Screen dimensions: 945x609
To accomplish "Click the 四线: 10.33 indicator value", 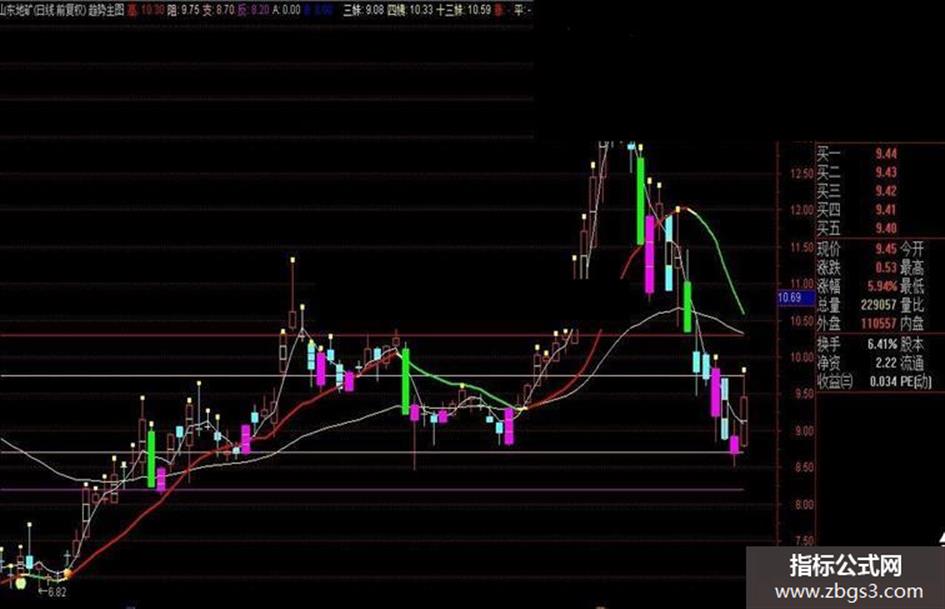I will tap(410, 10).
